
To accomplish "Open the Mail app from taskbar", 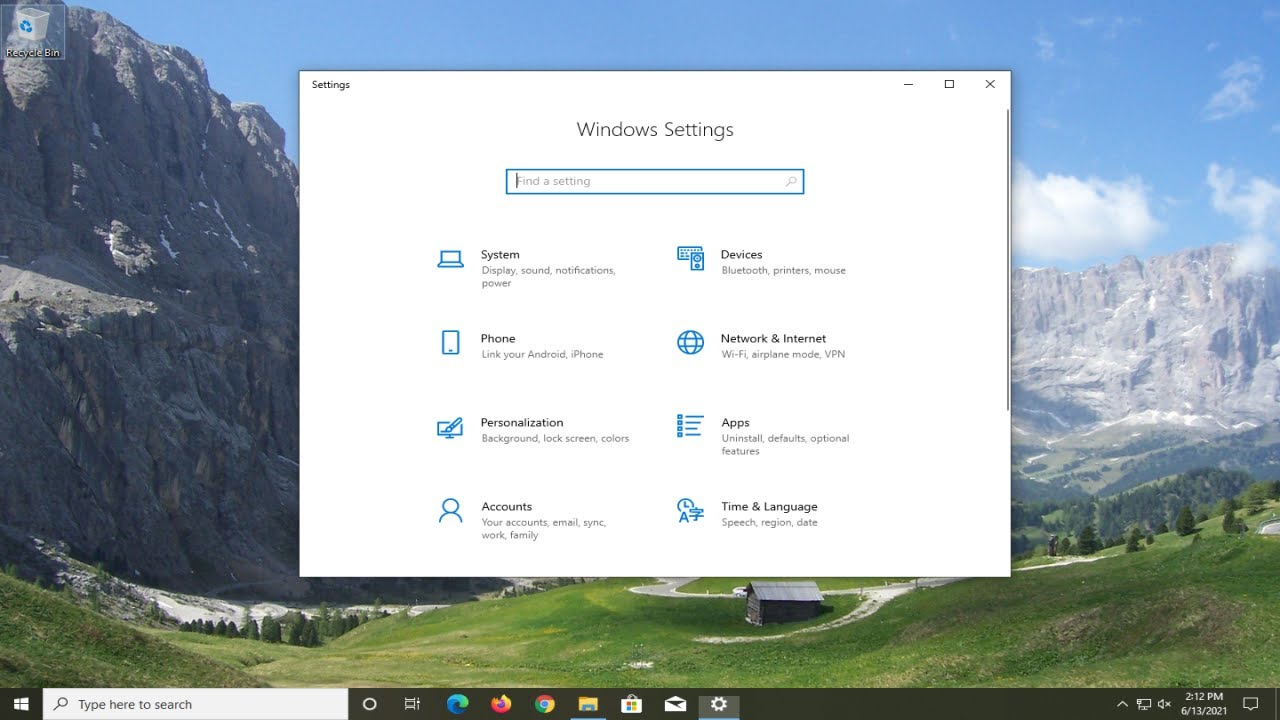I will tap(675, 704).
